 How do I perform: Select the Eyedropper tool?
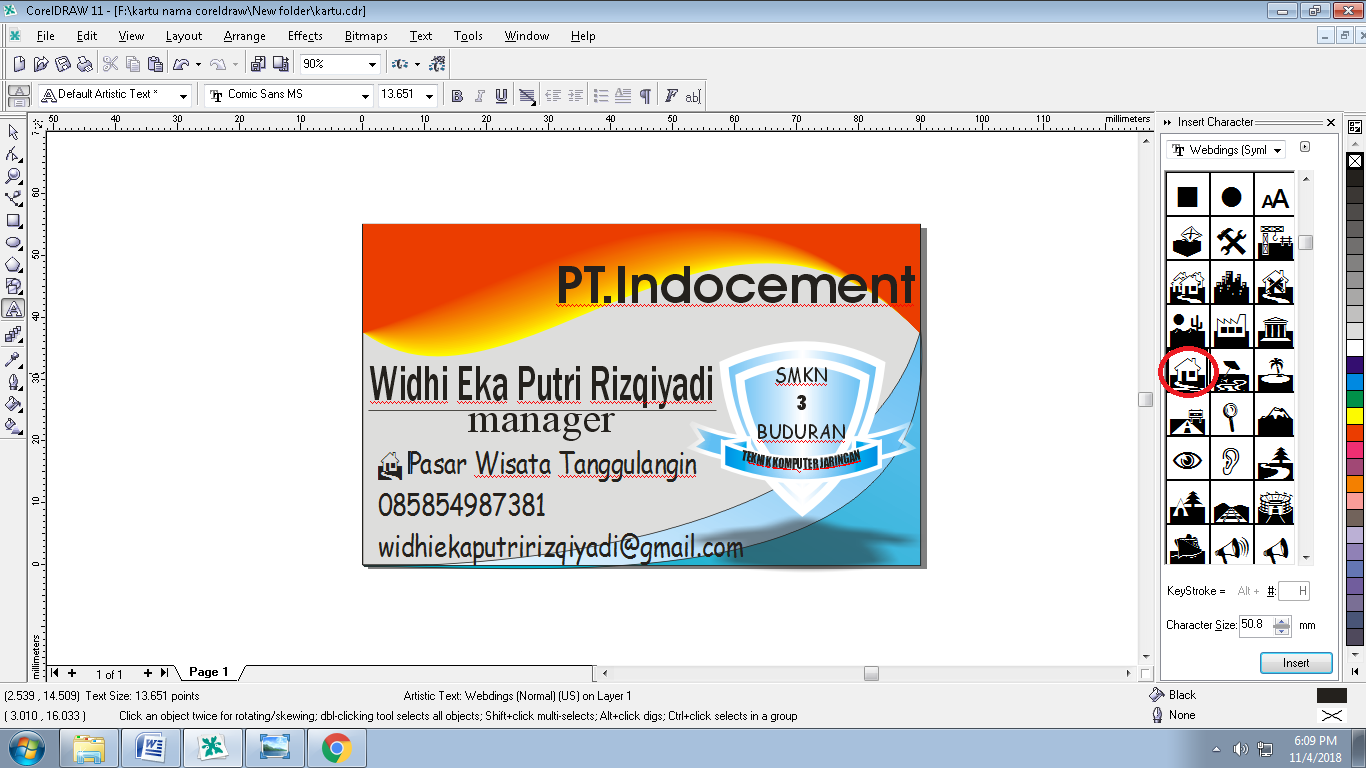click(14, 359)
